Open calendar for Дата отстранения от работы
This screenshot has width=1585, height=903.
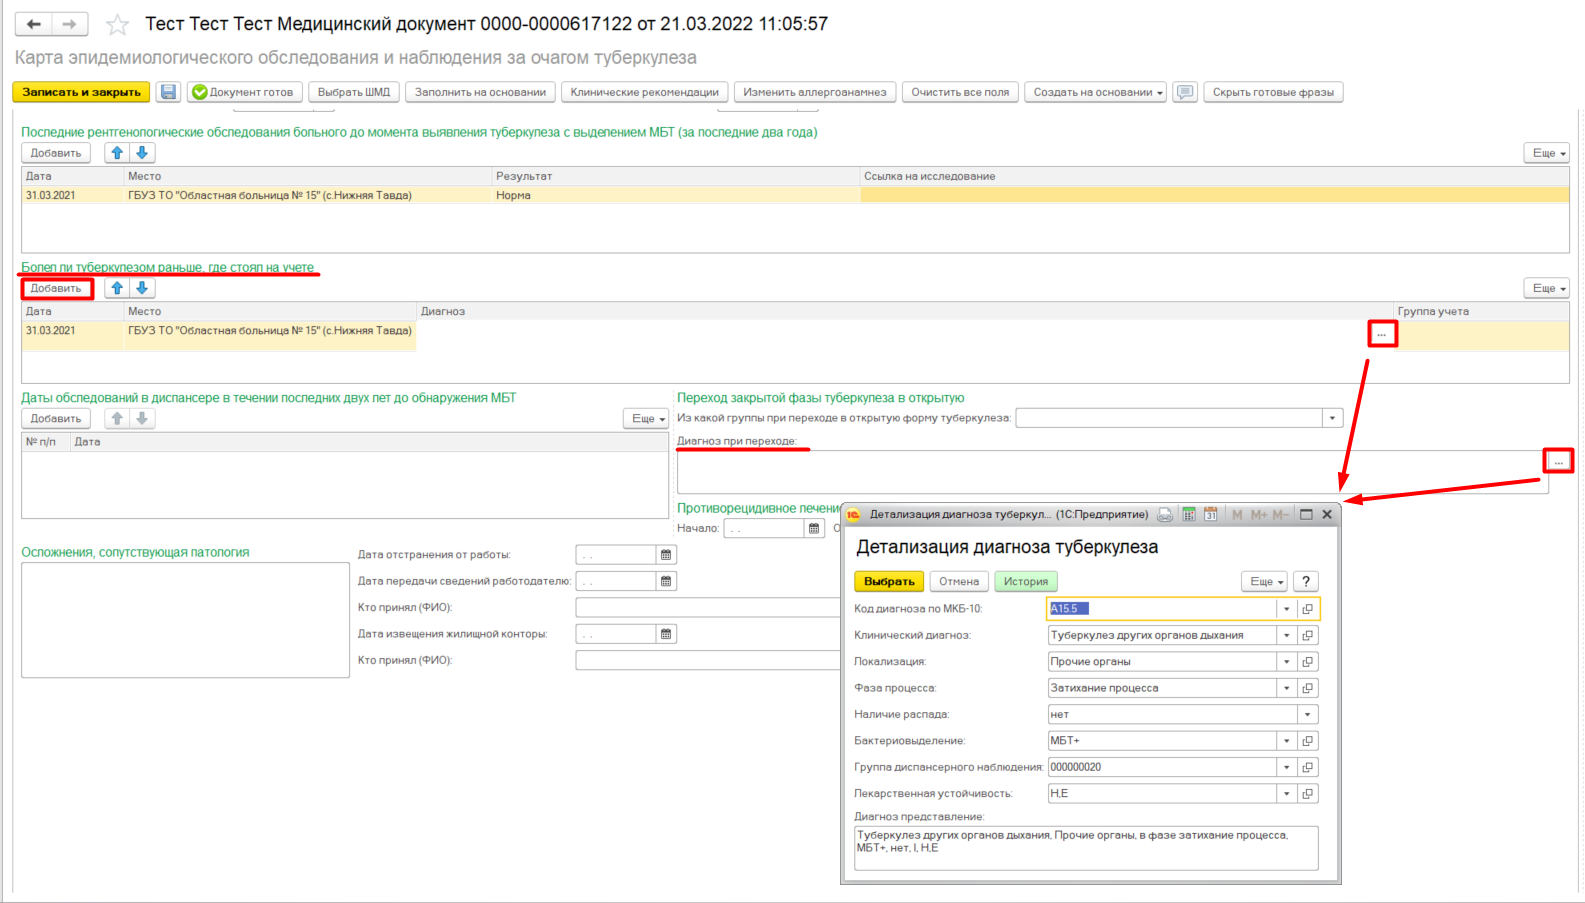tap(666, 555)
